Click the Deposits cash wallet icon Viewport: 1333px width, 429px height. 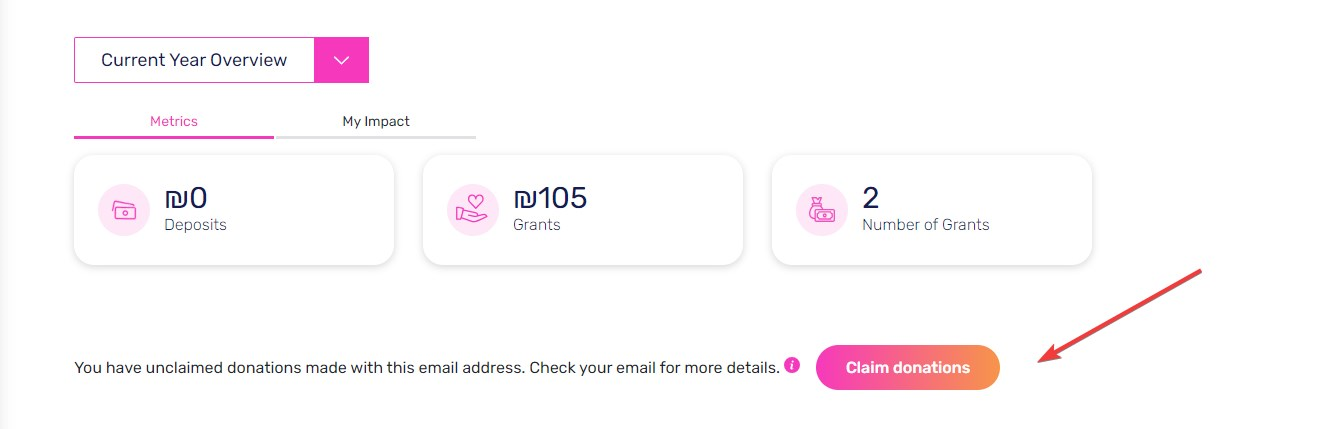(124, 210)
